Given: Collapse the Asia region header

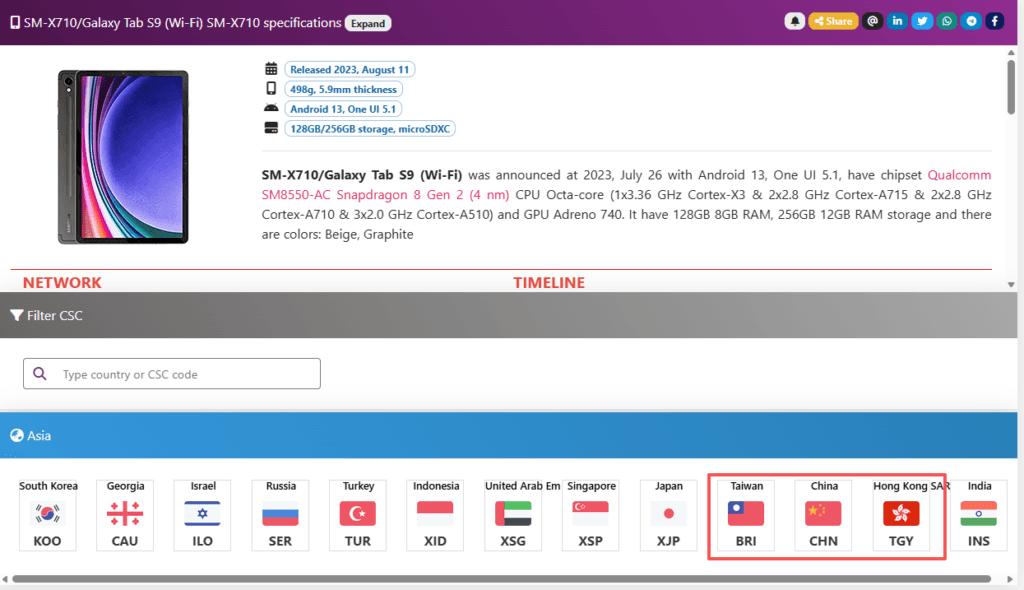Looking at the screenshot, I should (x=509, y=435).
